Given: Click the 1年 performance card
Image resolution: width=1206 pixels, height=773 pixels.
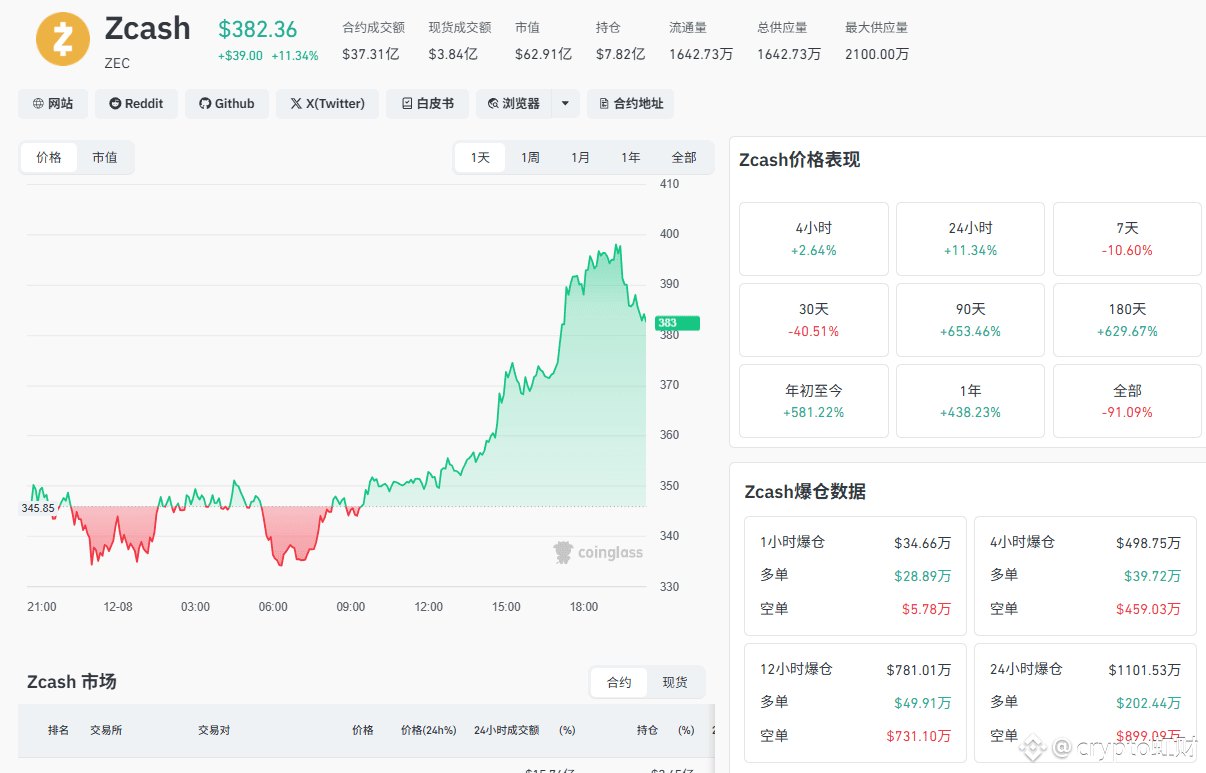Looking at the screenshot, I should pos(970,401).
